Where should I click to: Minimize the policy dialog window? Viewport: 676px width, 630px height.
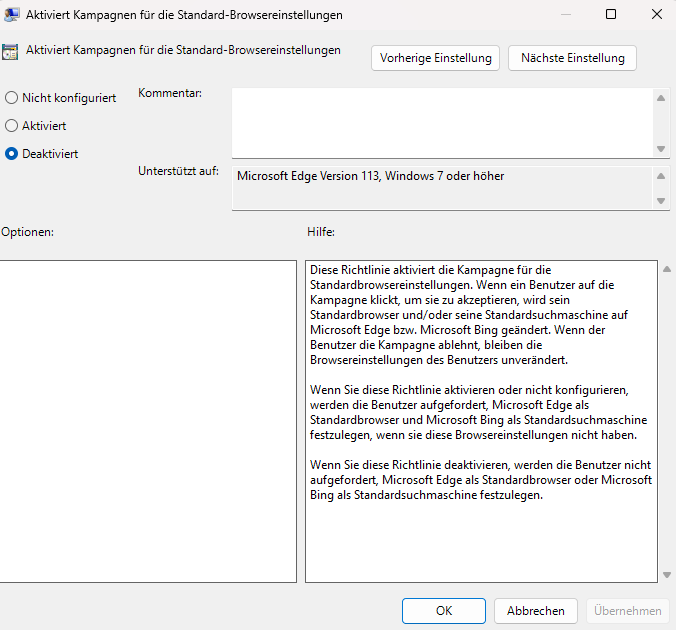coord(566,14)
